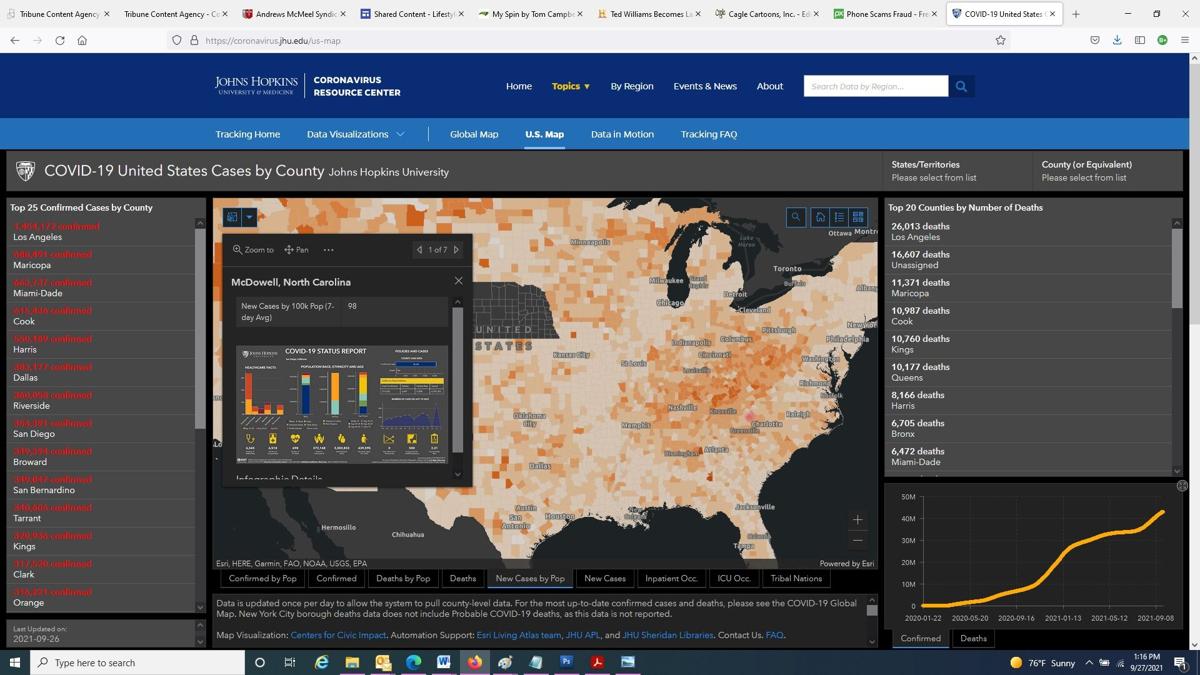Click the Tracking FAQ navigation link
The image size is (1200, 675).
(x=708, y=134)
